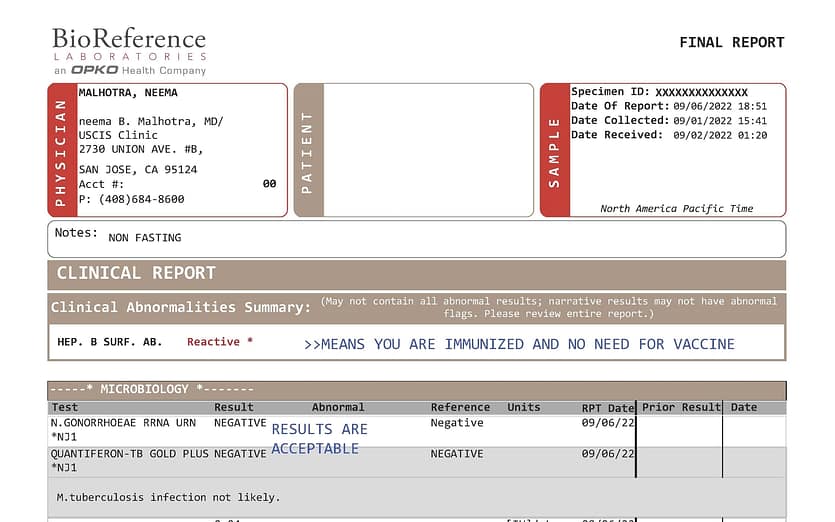The width and height of the screenshot is (835, 522).
Task: Click the FINAL REPORT heading
Action: tap(731, 42)
